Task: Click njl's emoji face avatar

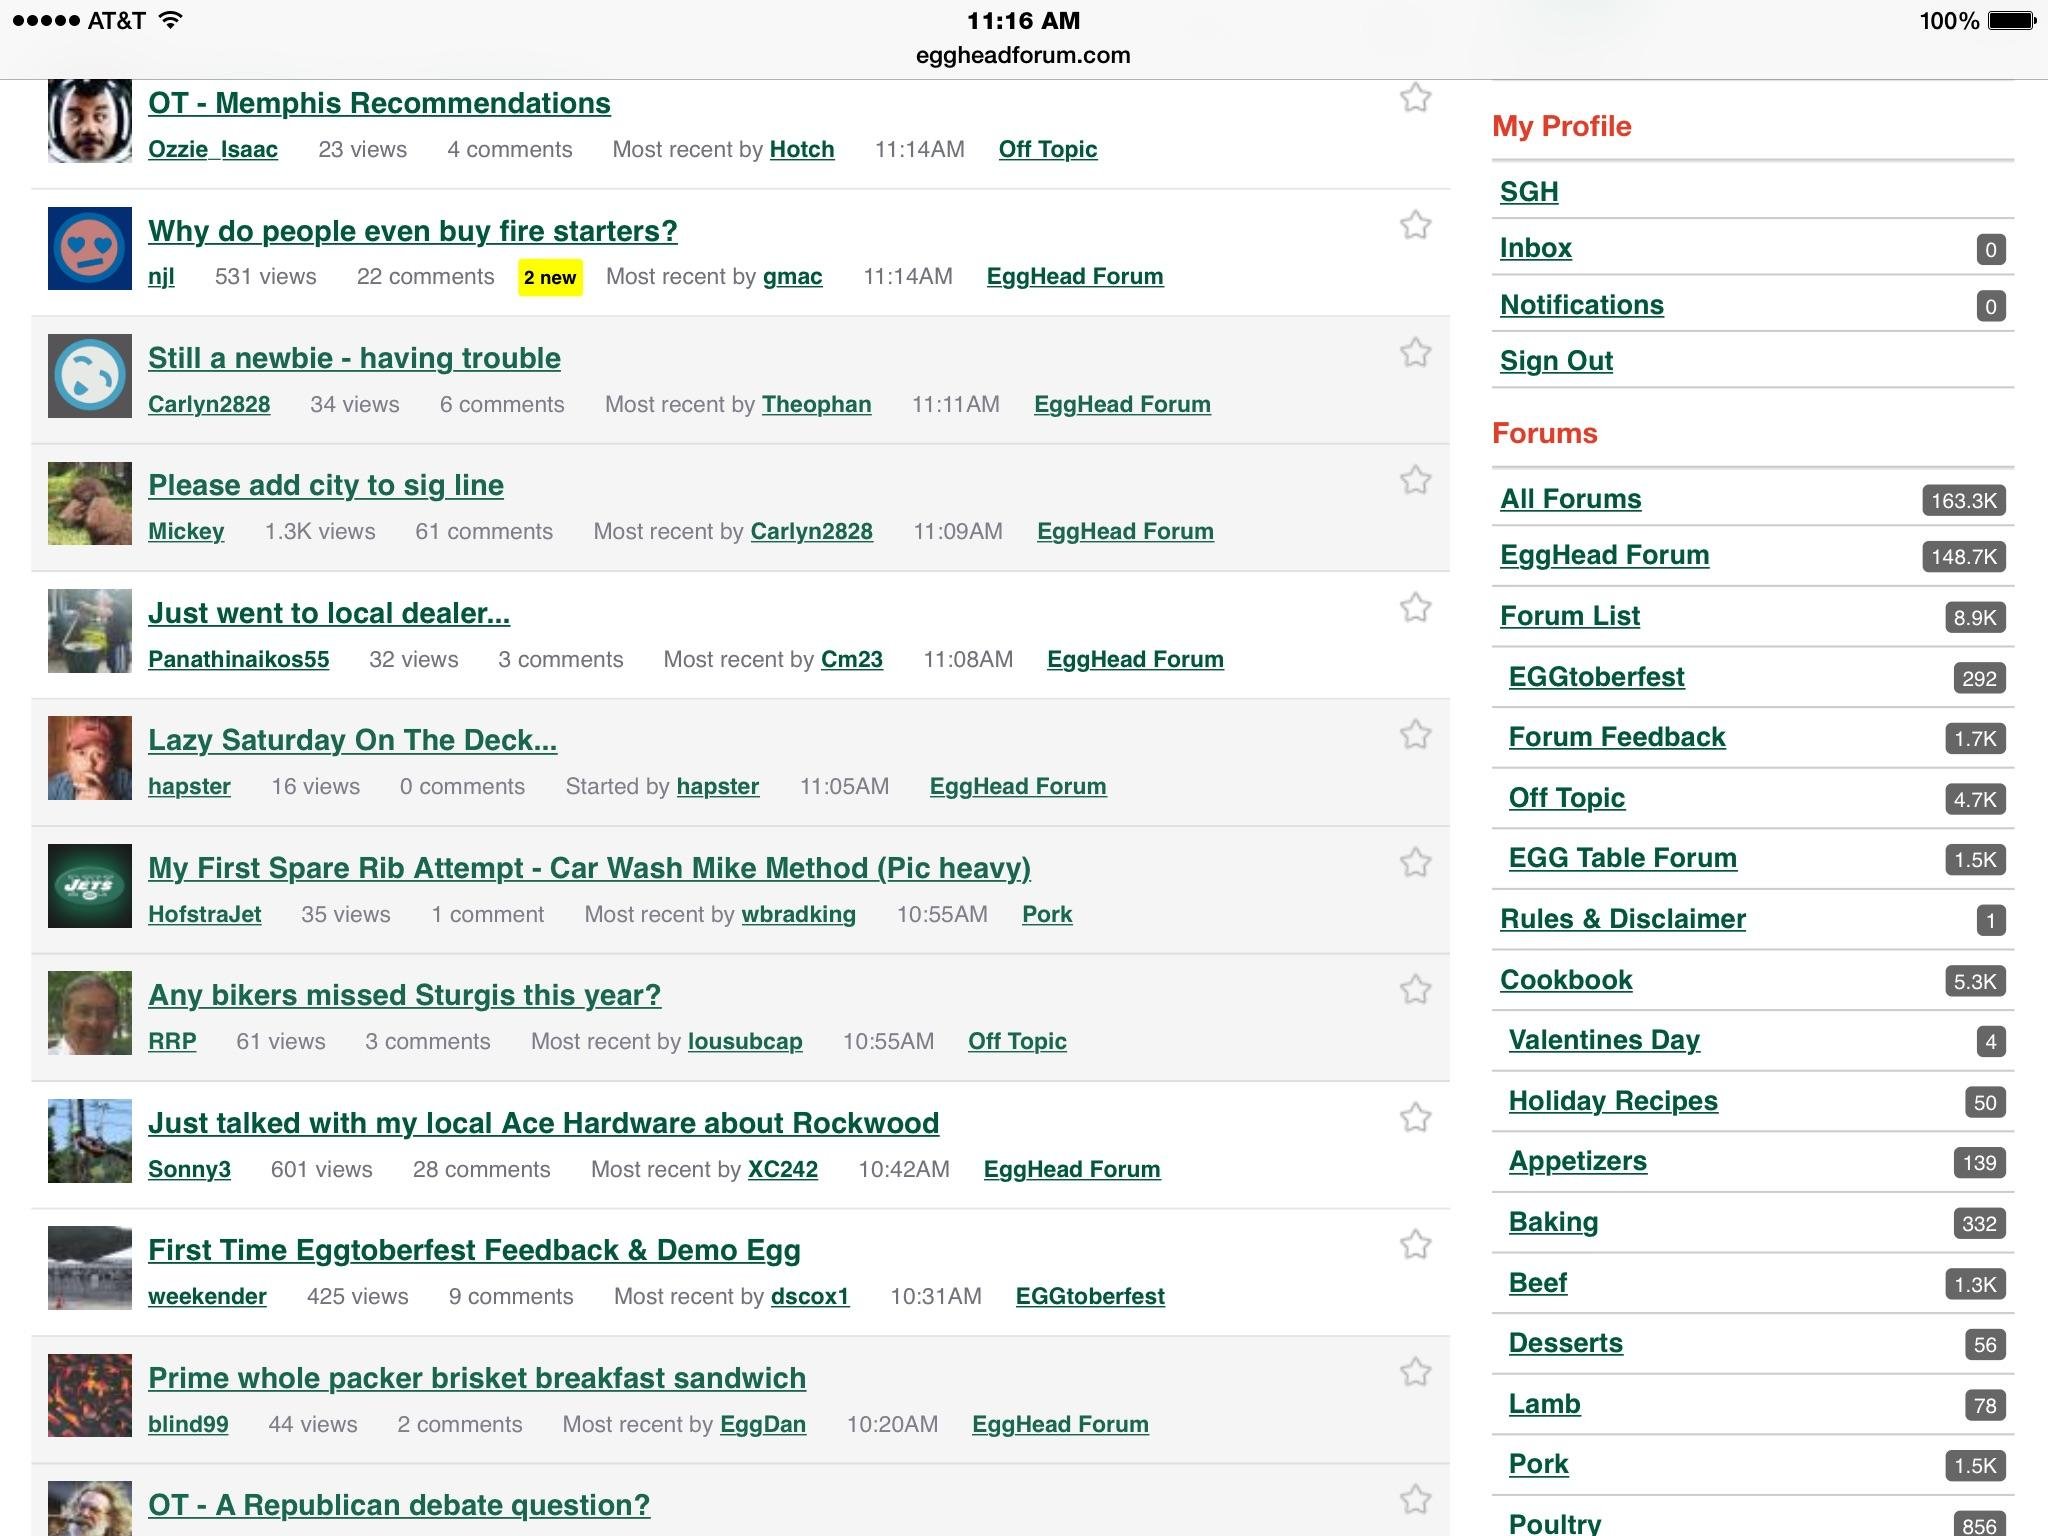Action: pos(90,248)
